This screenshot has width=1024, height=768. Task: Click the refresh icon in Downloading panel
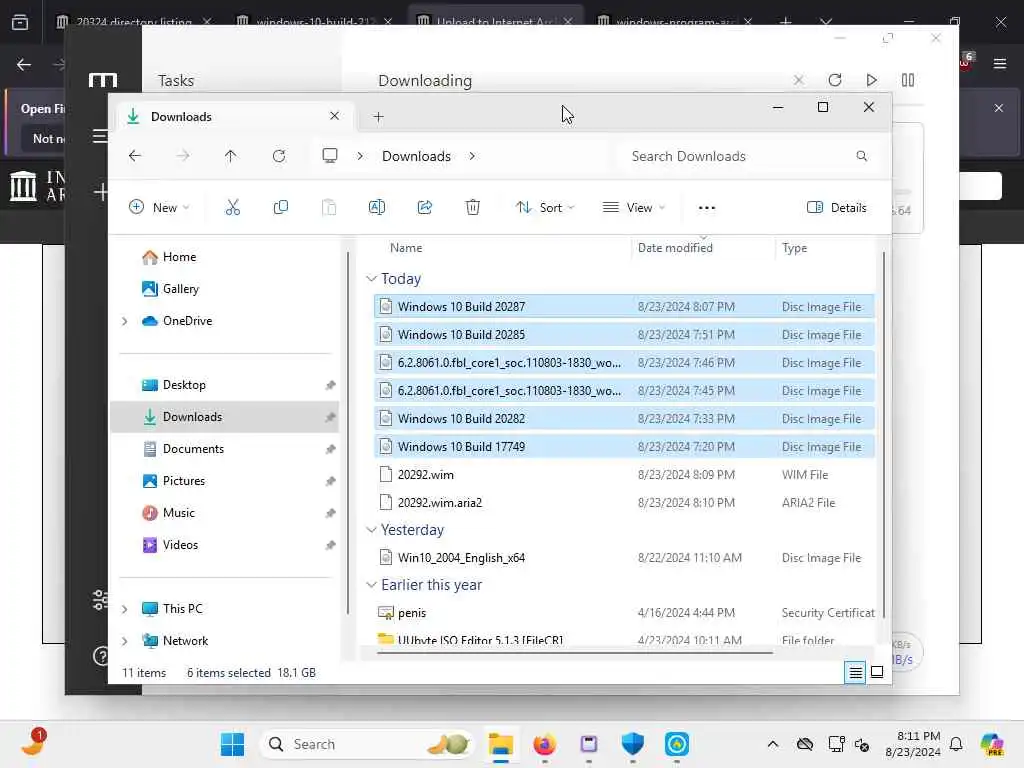[x=835, y=80]
